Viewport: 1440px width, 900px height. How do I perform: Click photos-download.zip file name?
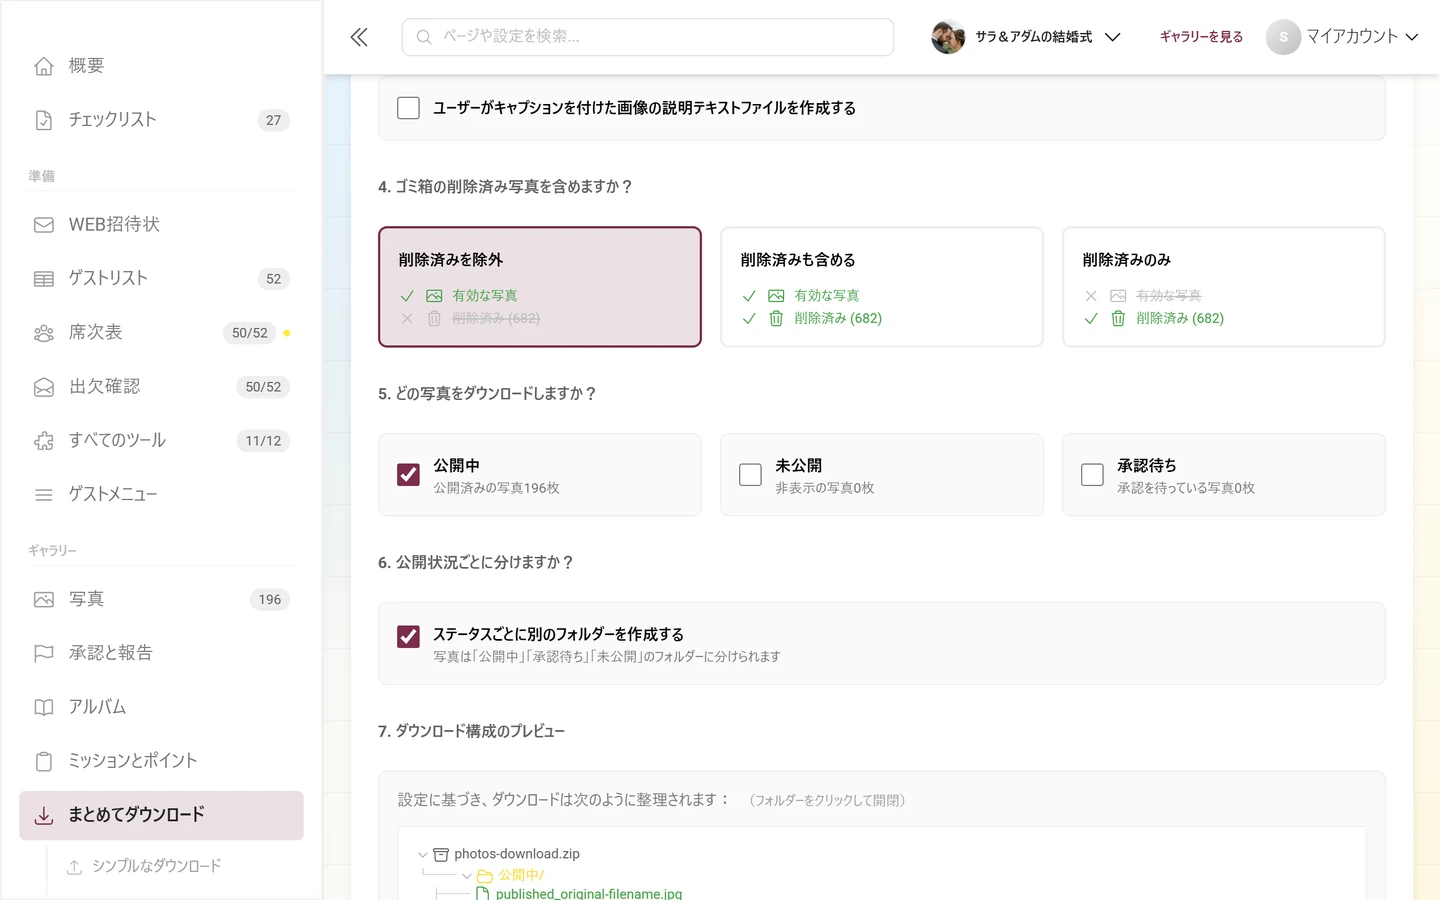click(x=517, y=855)
